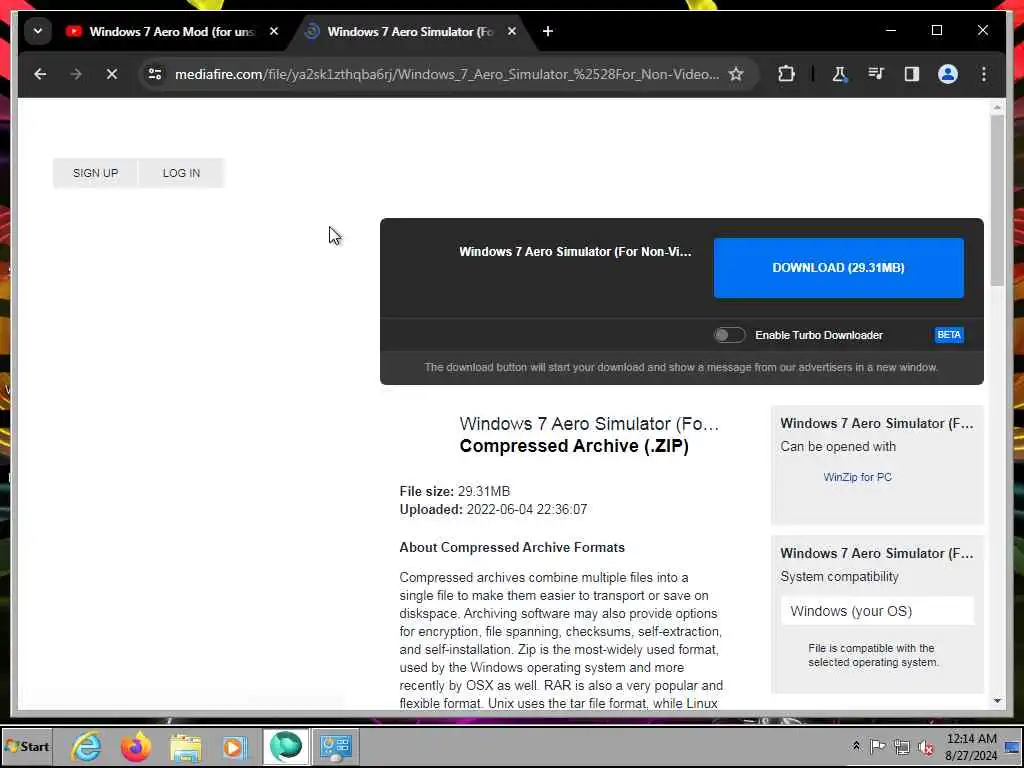
Task: Click the scrollbar down arrow
Action: 997,701
